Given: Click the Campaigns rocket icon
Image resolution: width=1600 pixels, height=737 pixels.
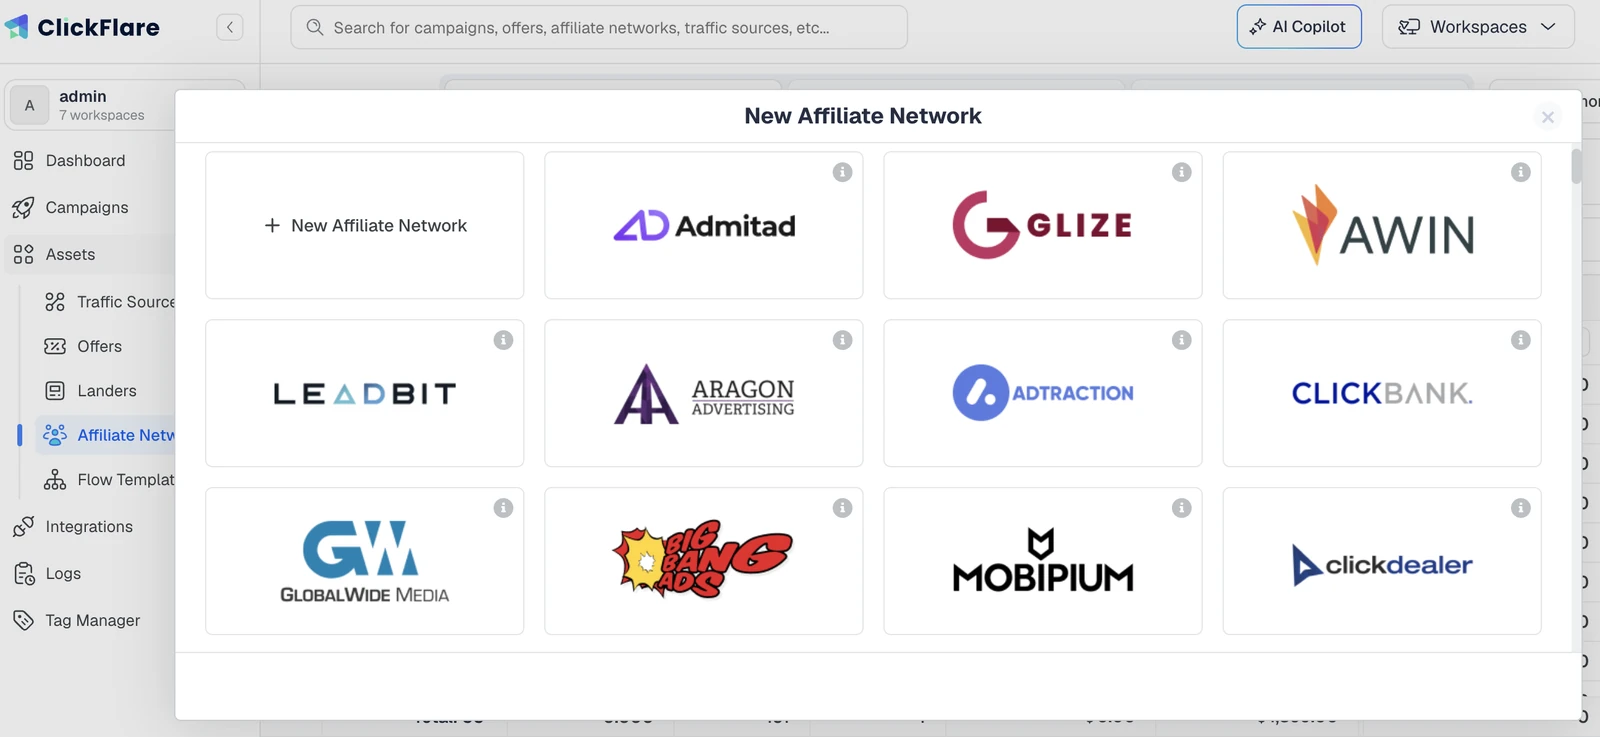Looking at the screenshot, I should pyautogui.click(x=23, y=207).
